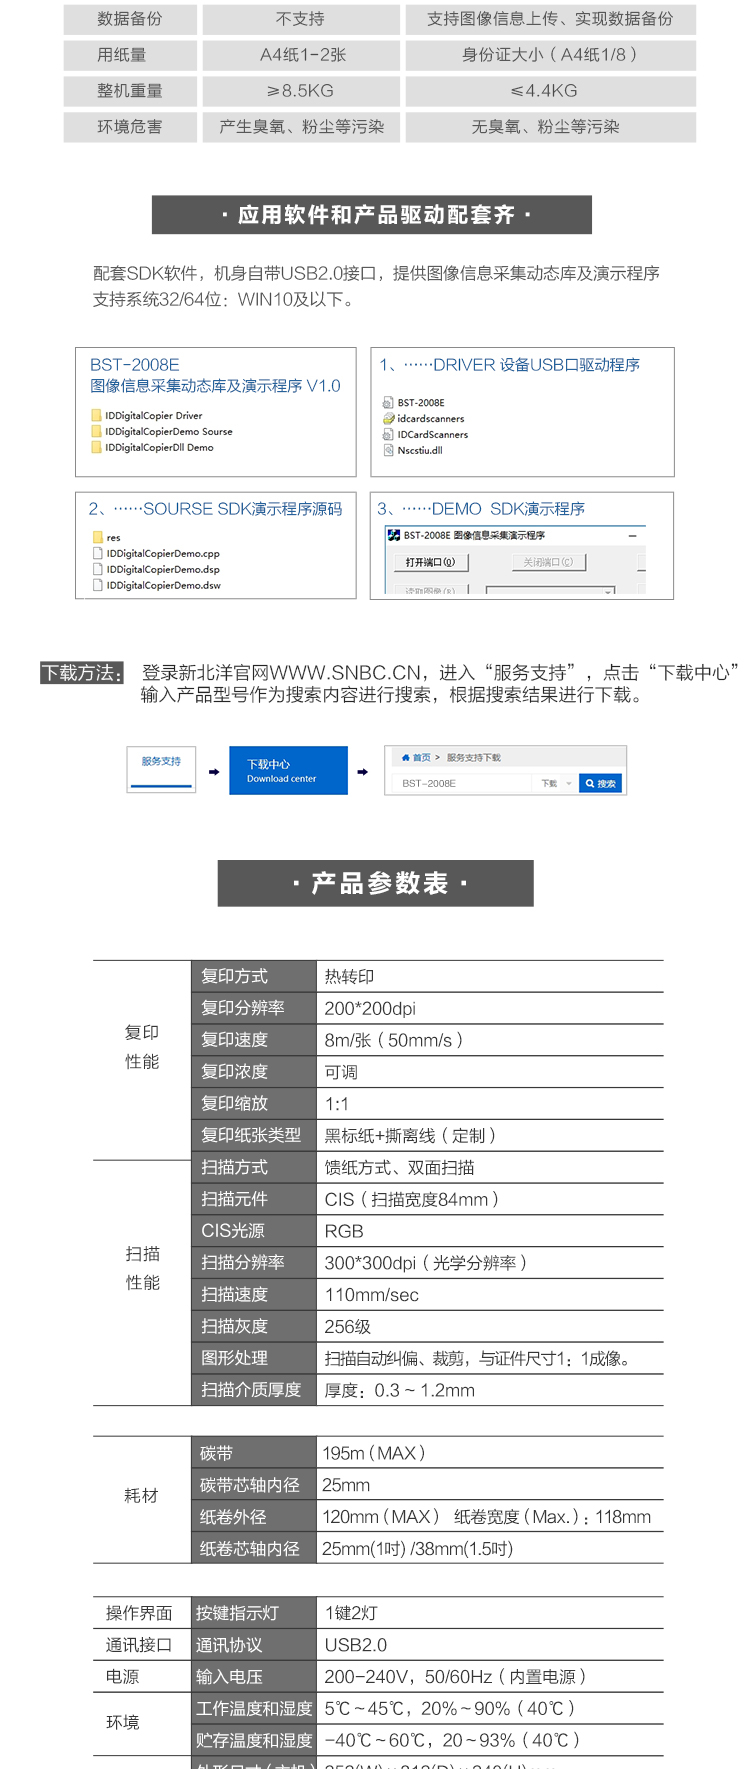
Task: Minimize the BST-2008E demo window
Action: 632,535
